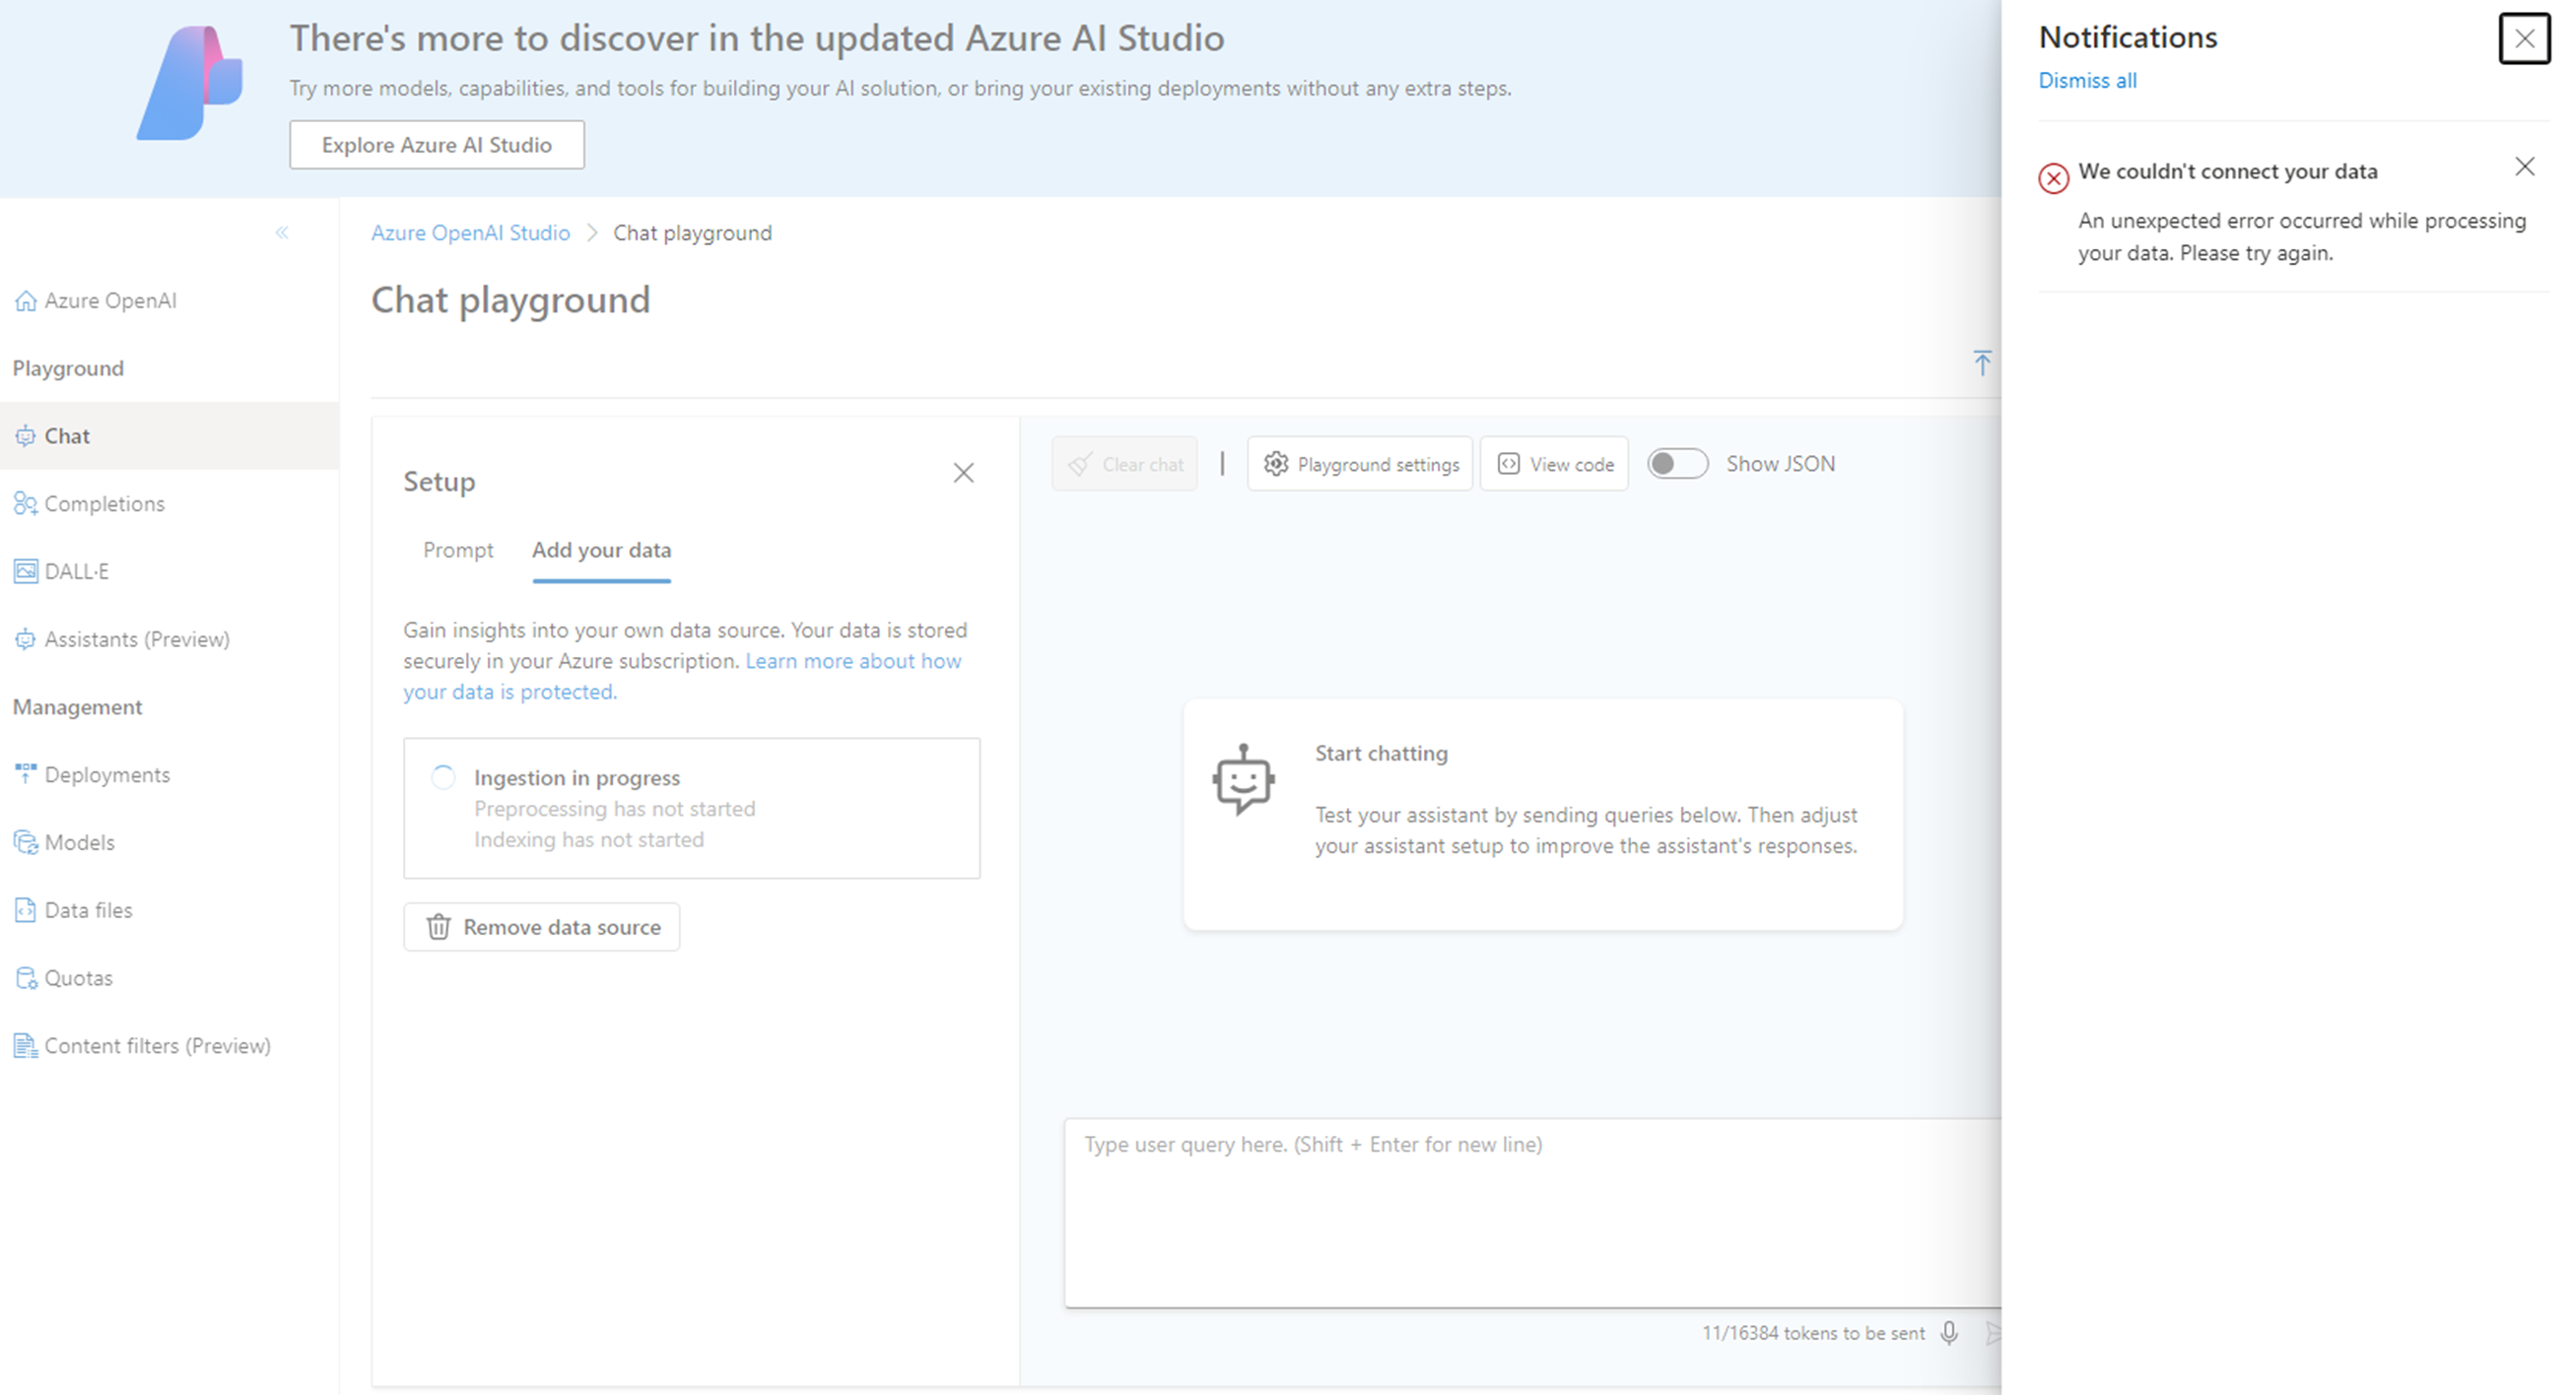Select Chat in the Playground menu

169,436
